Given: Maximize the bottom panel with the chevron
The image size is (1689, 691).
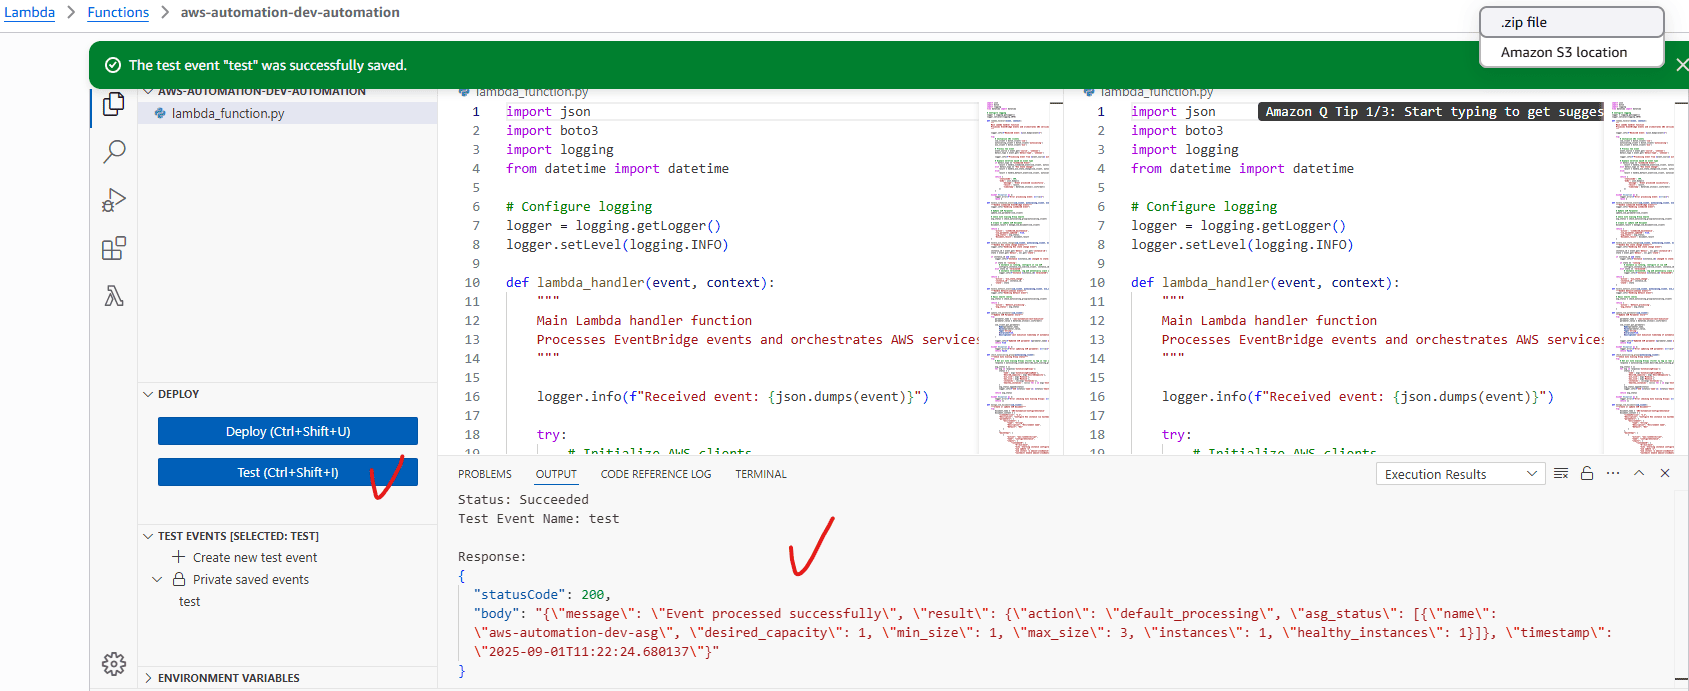Looking at the screenshot, I should (1639, 474).
